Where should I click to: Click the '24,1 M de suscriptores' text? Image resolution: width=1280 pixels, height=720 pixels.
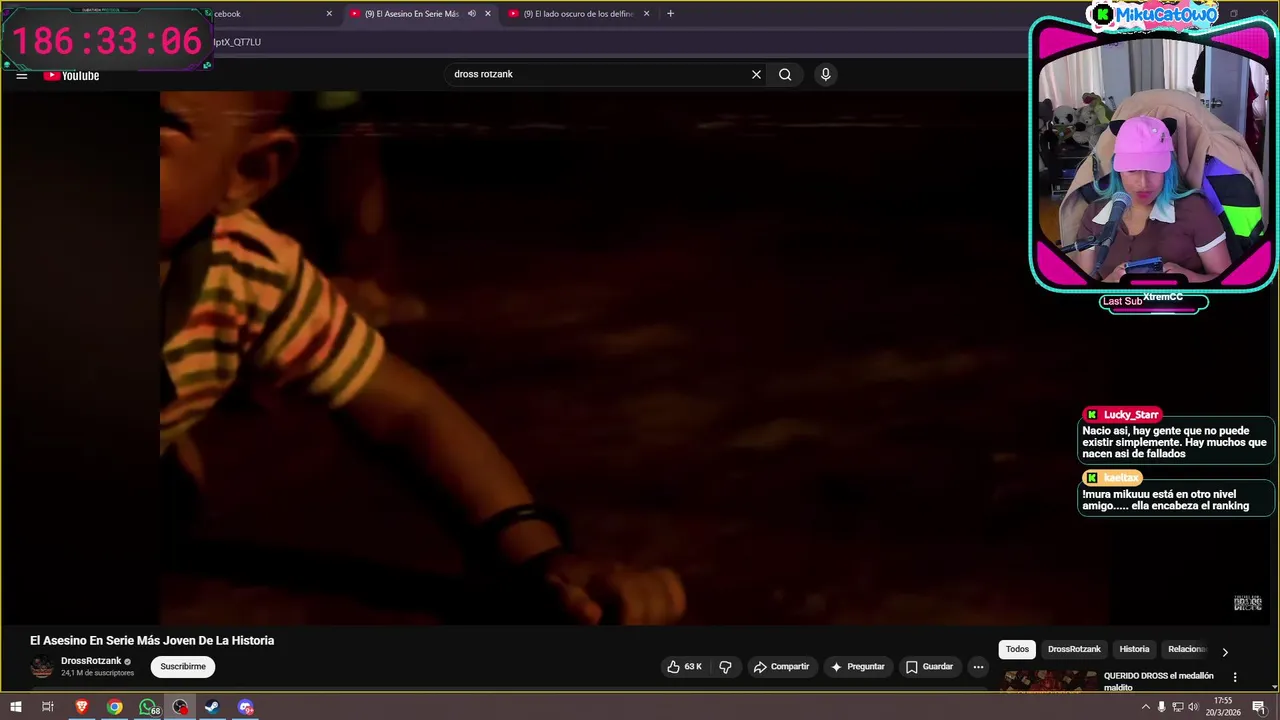coord(97,673)
